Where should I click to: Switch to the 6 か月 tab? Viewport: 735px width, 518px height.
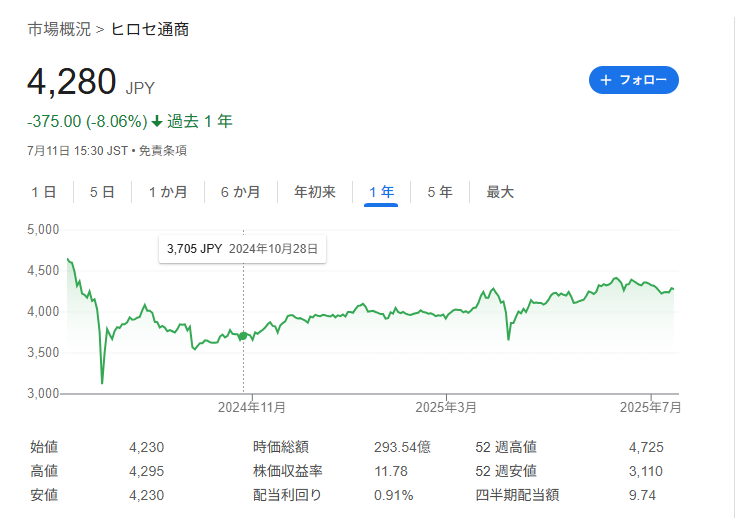tap(240, 192)
